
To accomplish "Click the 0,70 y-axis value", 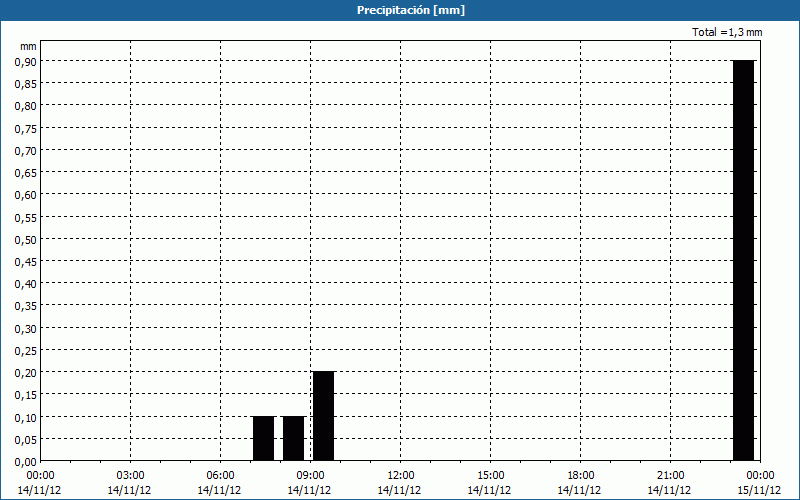I will [26, 151].
